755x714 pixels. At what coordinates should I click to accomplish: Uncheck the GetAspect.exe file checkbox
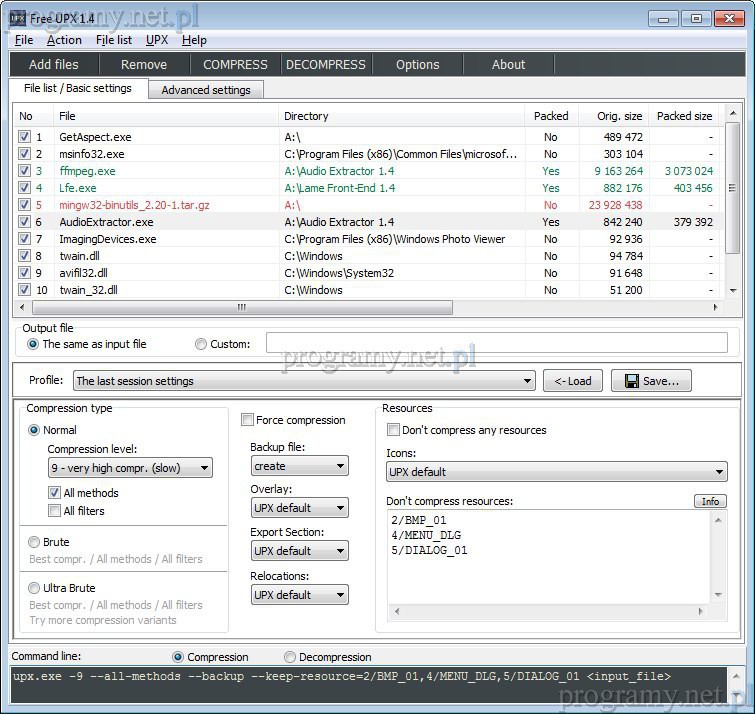coord(24,137)
